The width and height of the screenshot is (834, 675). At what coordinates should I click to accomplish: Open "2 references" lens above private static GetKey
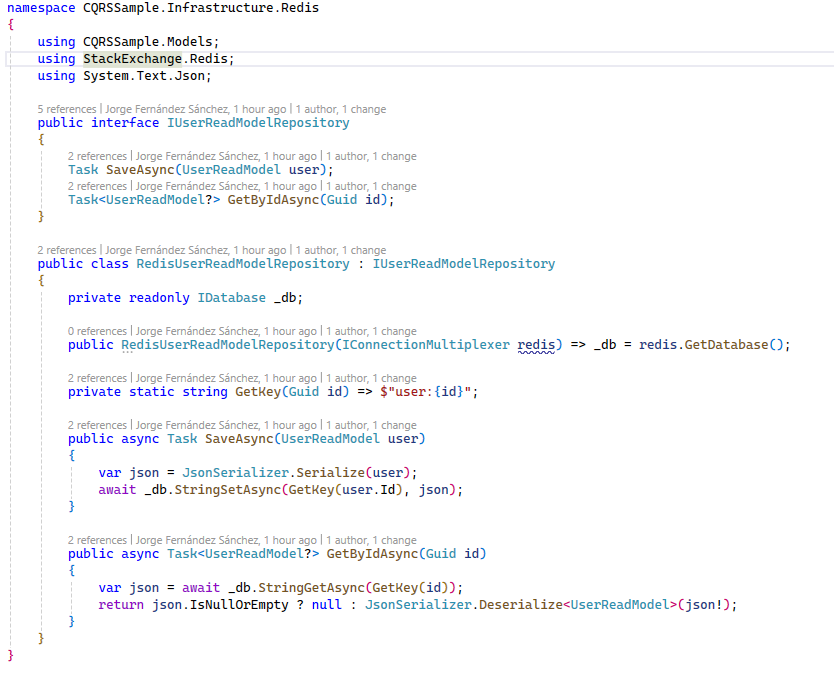97,378
